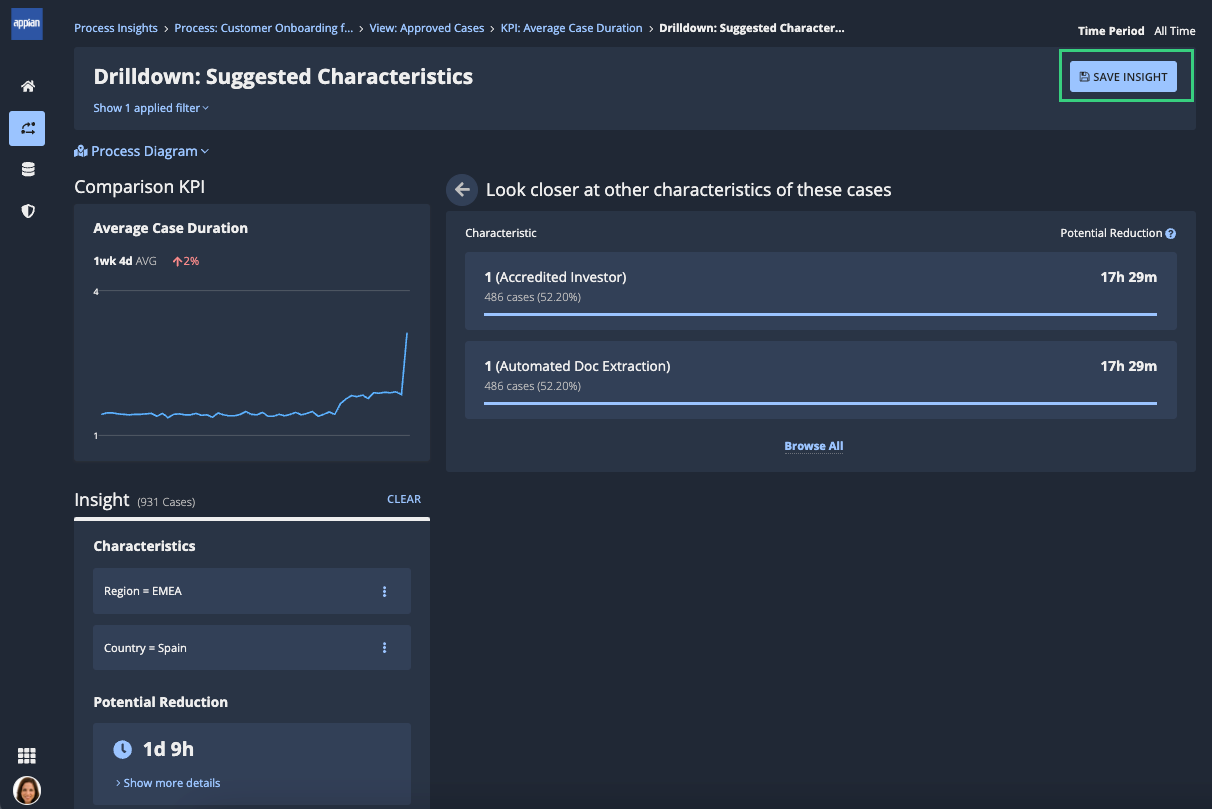Click the user profile avatar

tap(27, 790)
